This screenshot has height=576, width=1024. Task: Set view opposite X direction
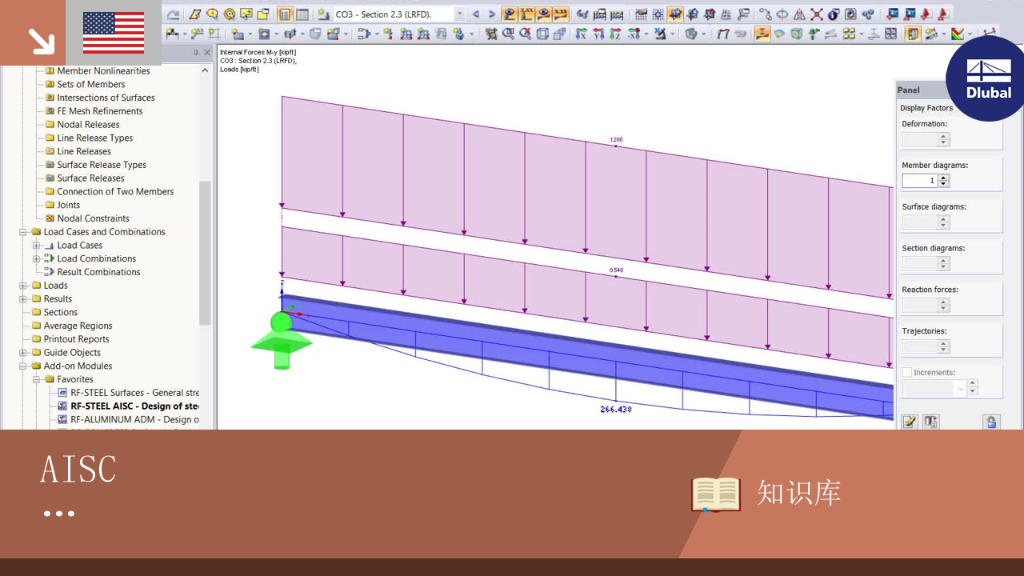click(633, 34)
